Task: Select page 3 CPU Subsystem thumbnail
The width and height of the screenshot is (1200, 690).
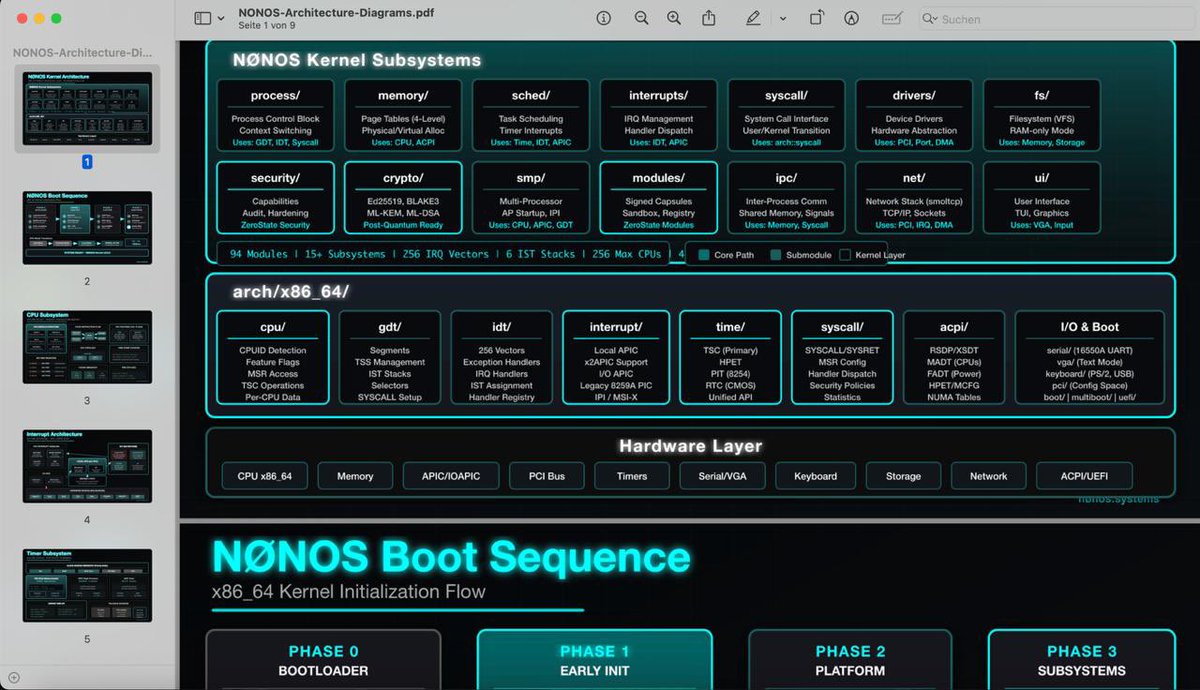Action: click(x=87, y=347)
